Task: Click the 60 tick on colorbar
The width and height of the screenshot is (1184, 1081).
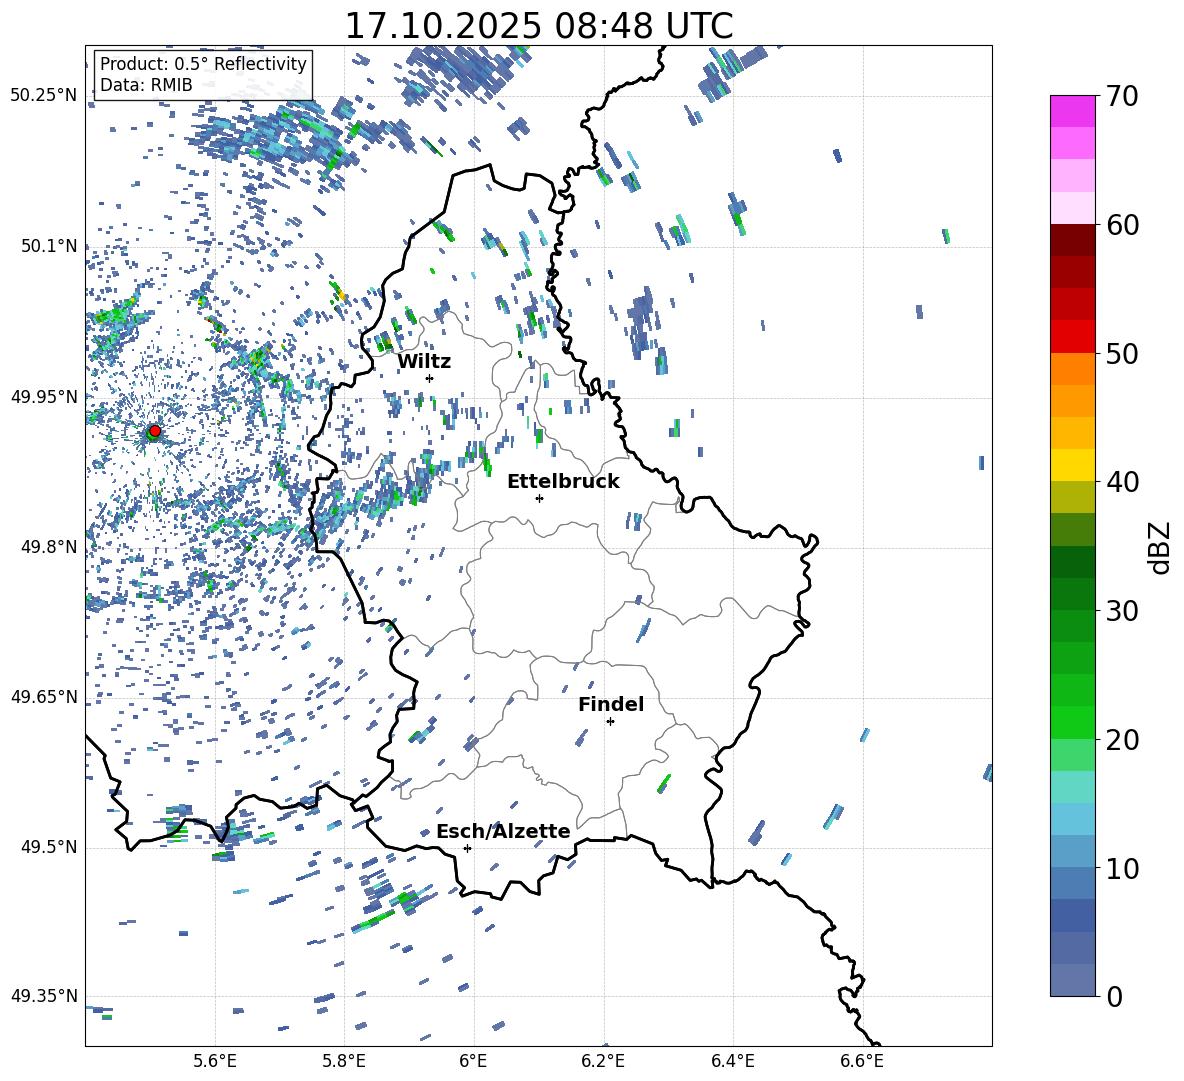Action: pyautogui.click(x=1122, y=225)
